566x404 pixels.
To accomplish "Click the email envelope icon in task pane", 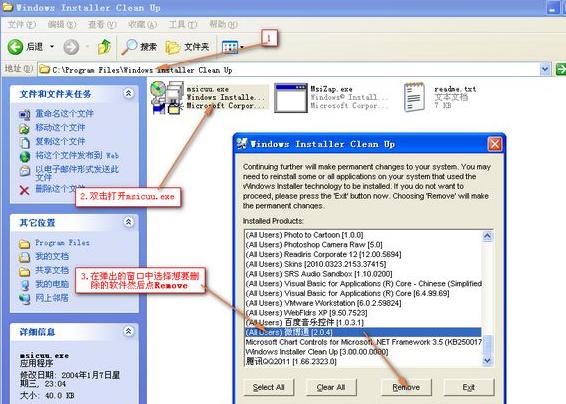I will (24, 170).
